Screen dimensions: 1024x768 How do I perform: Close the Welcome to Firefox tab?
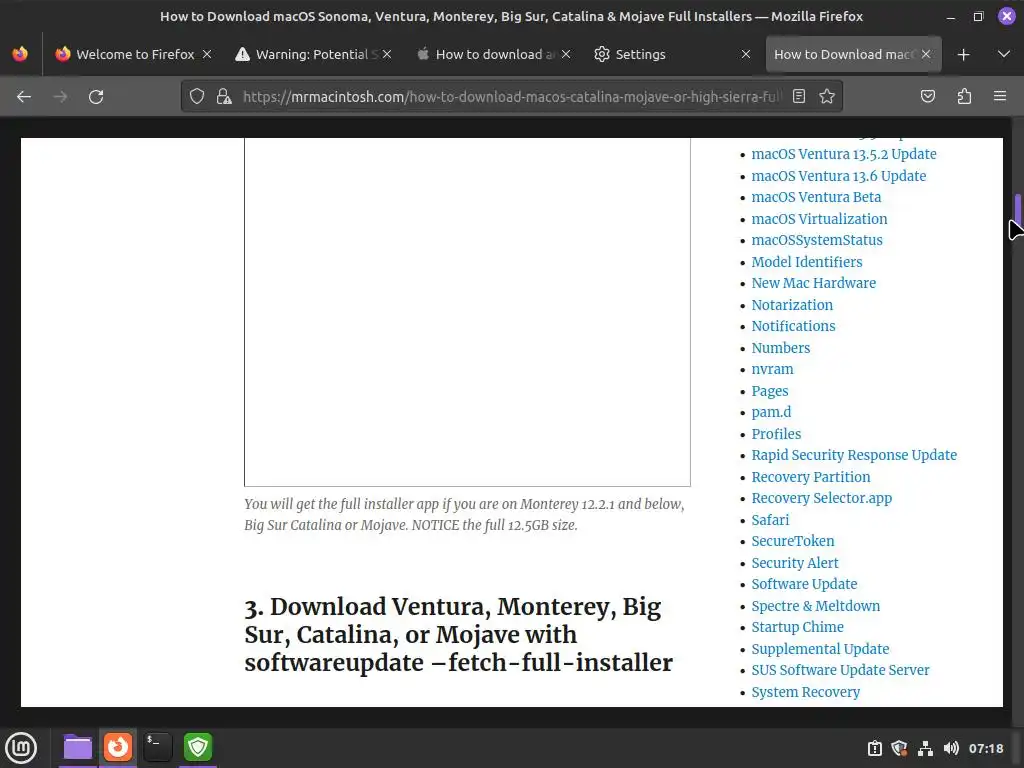click(207, 54)
